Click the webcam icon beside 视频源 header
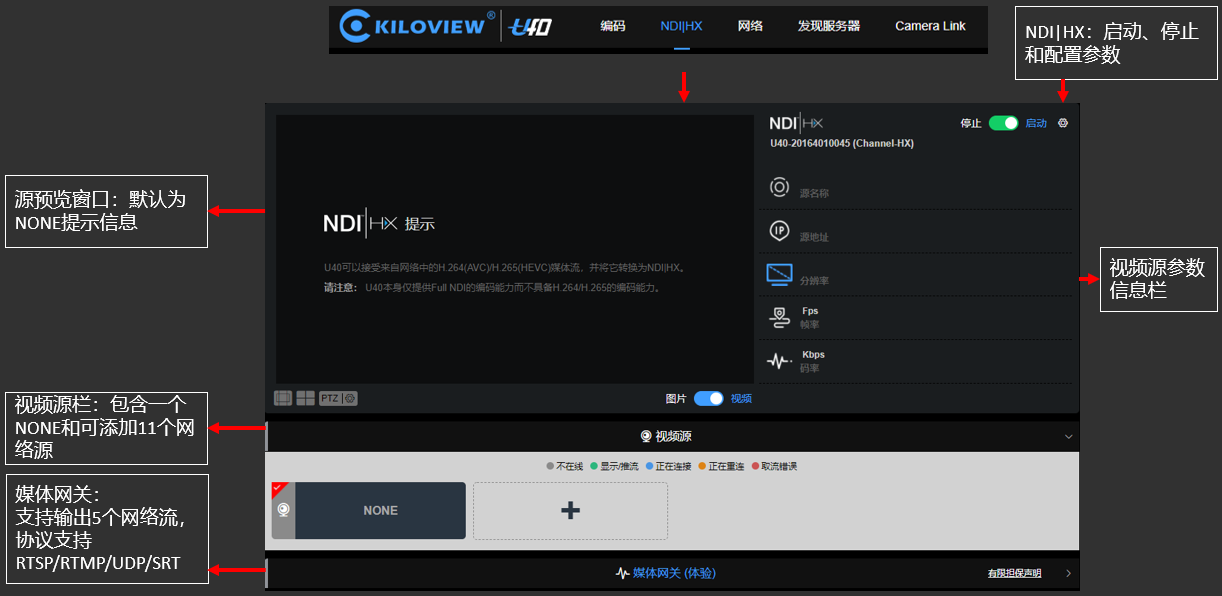The width and height of the screenshot is (1222, 596). coord(646,436)
